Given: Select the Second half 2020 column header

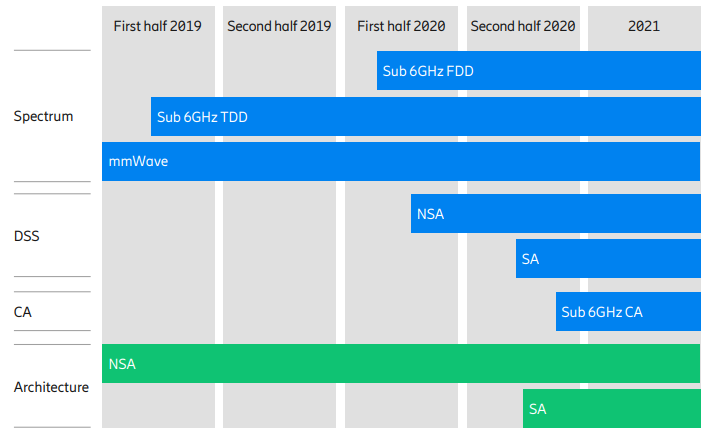Looking at the screenshot, I should [x=523, y=26].
